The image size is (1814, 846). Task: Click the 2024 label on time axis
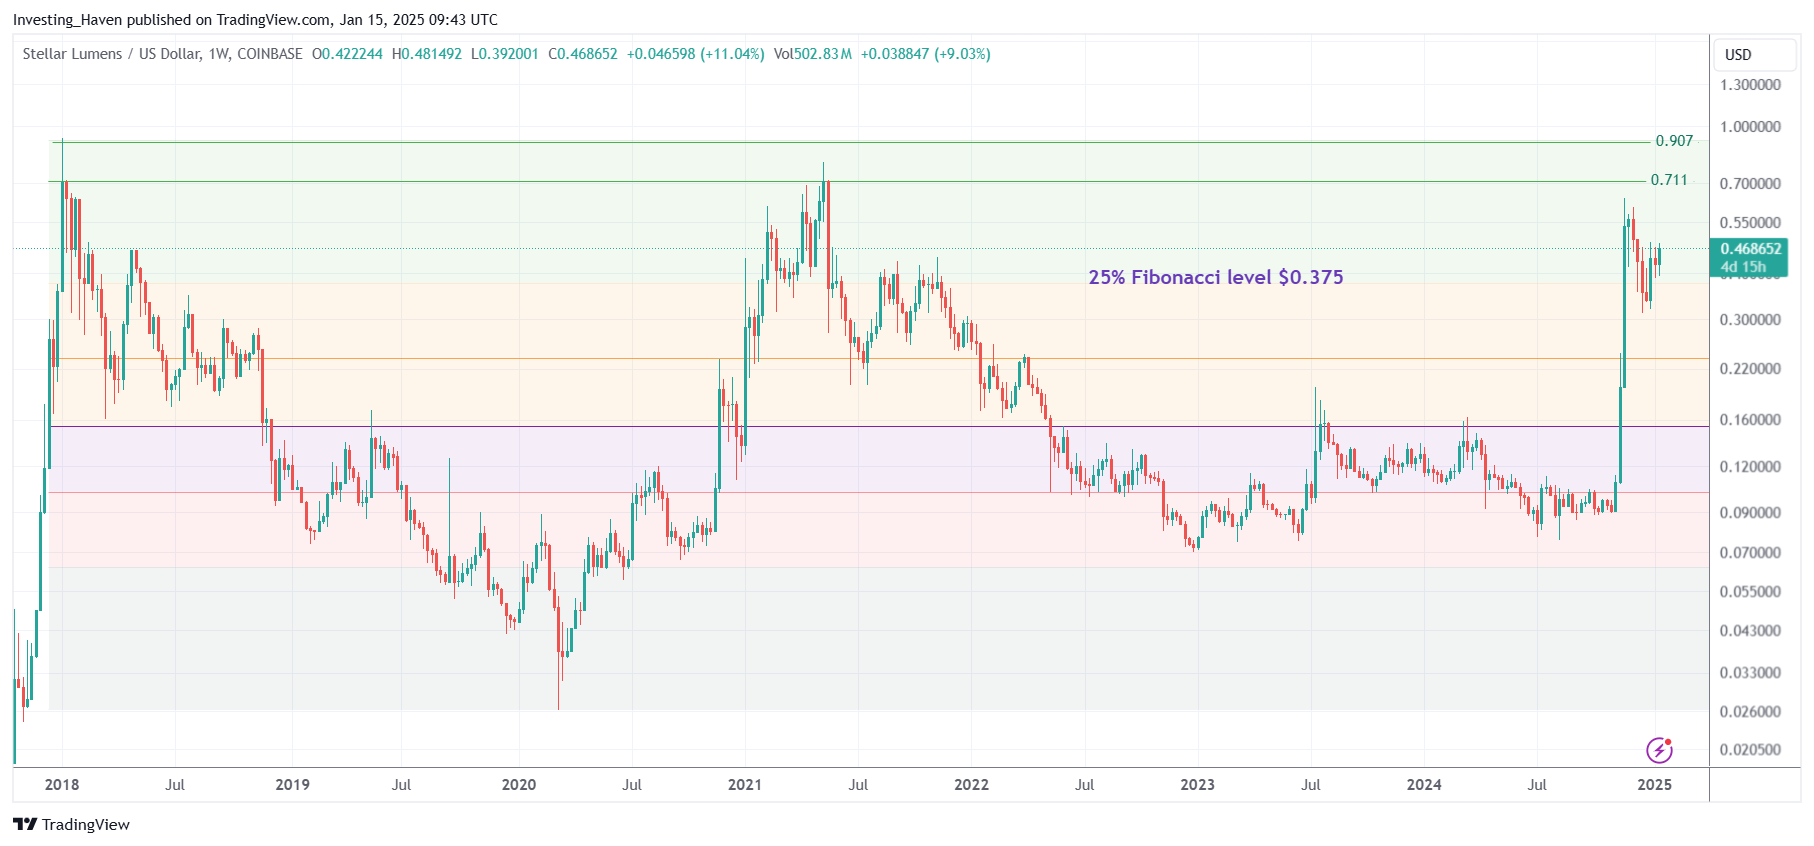[1424, 785]
